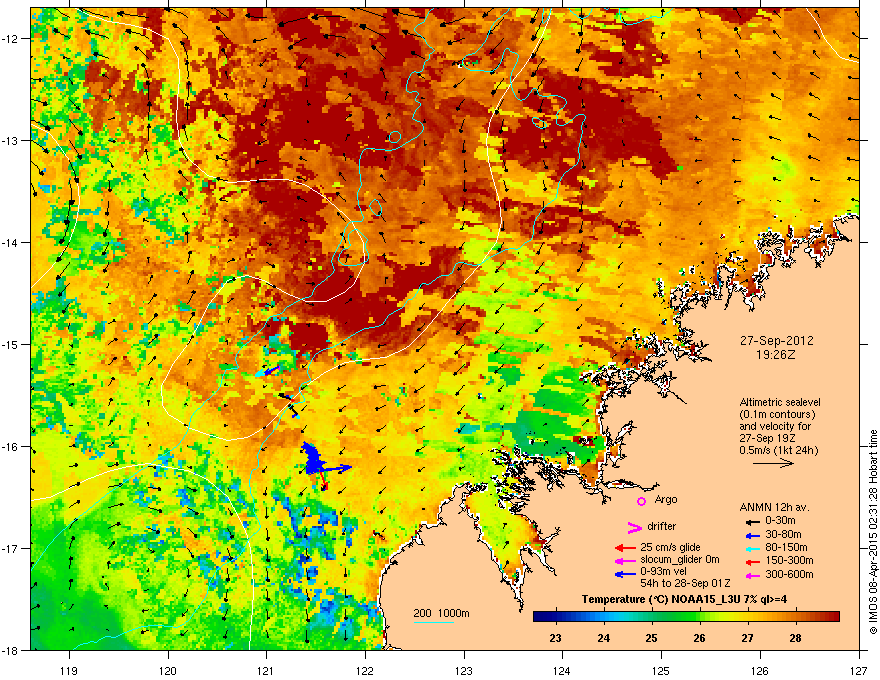The image size is (880, 680).
Task: Click the magenta arrow beside 300-600m
Action: [x=752, y=576]
